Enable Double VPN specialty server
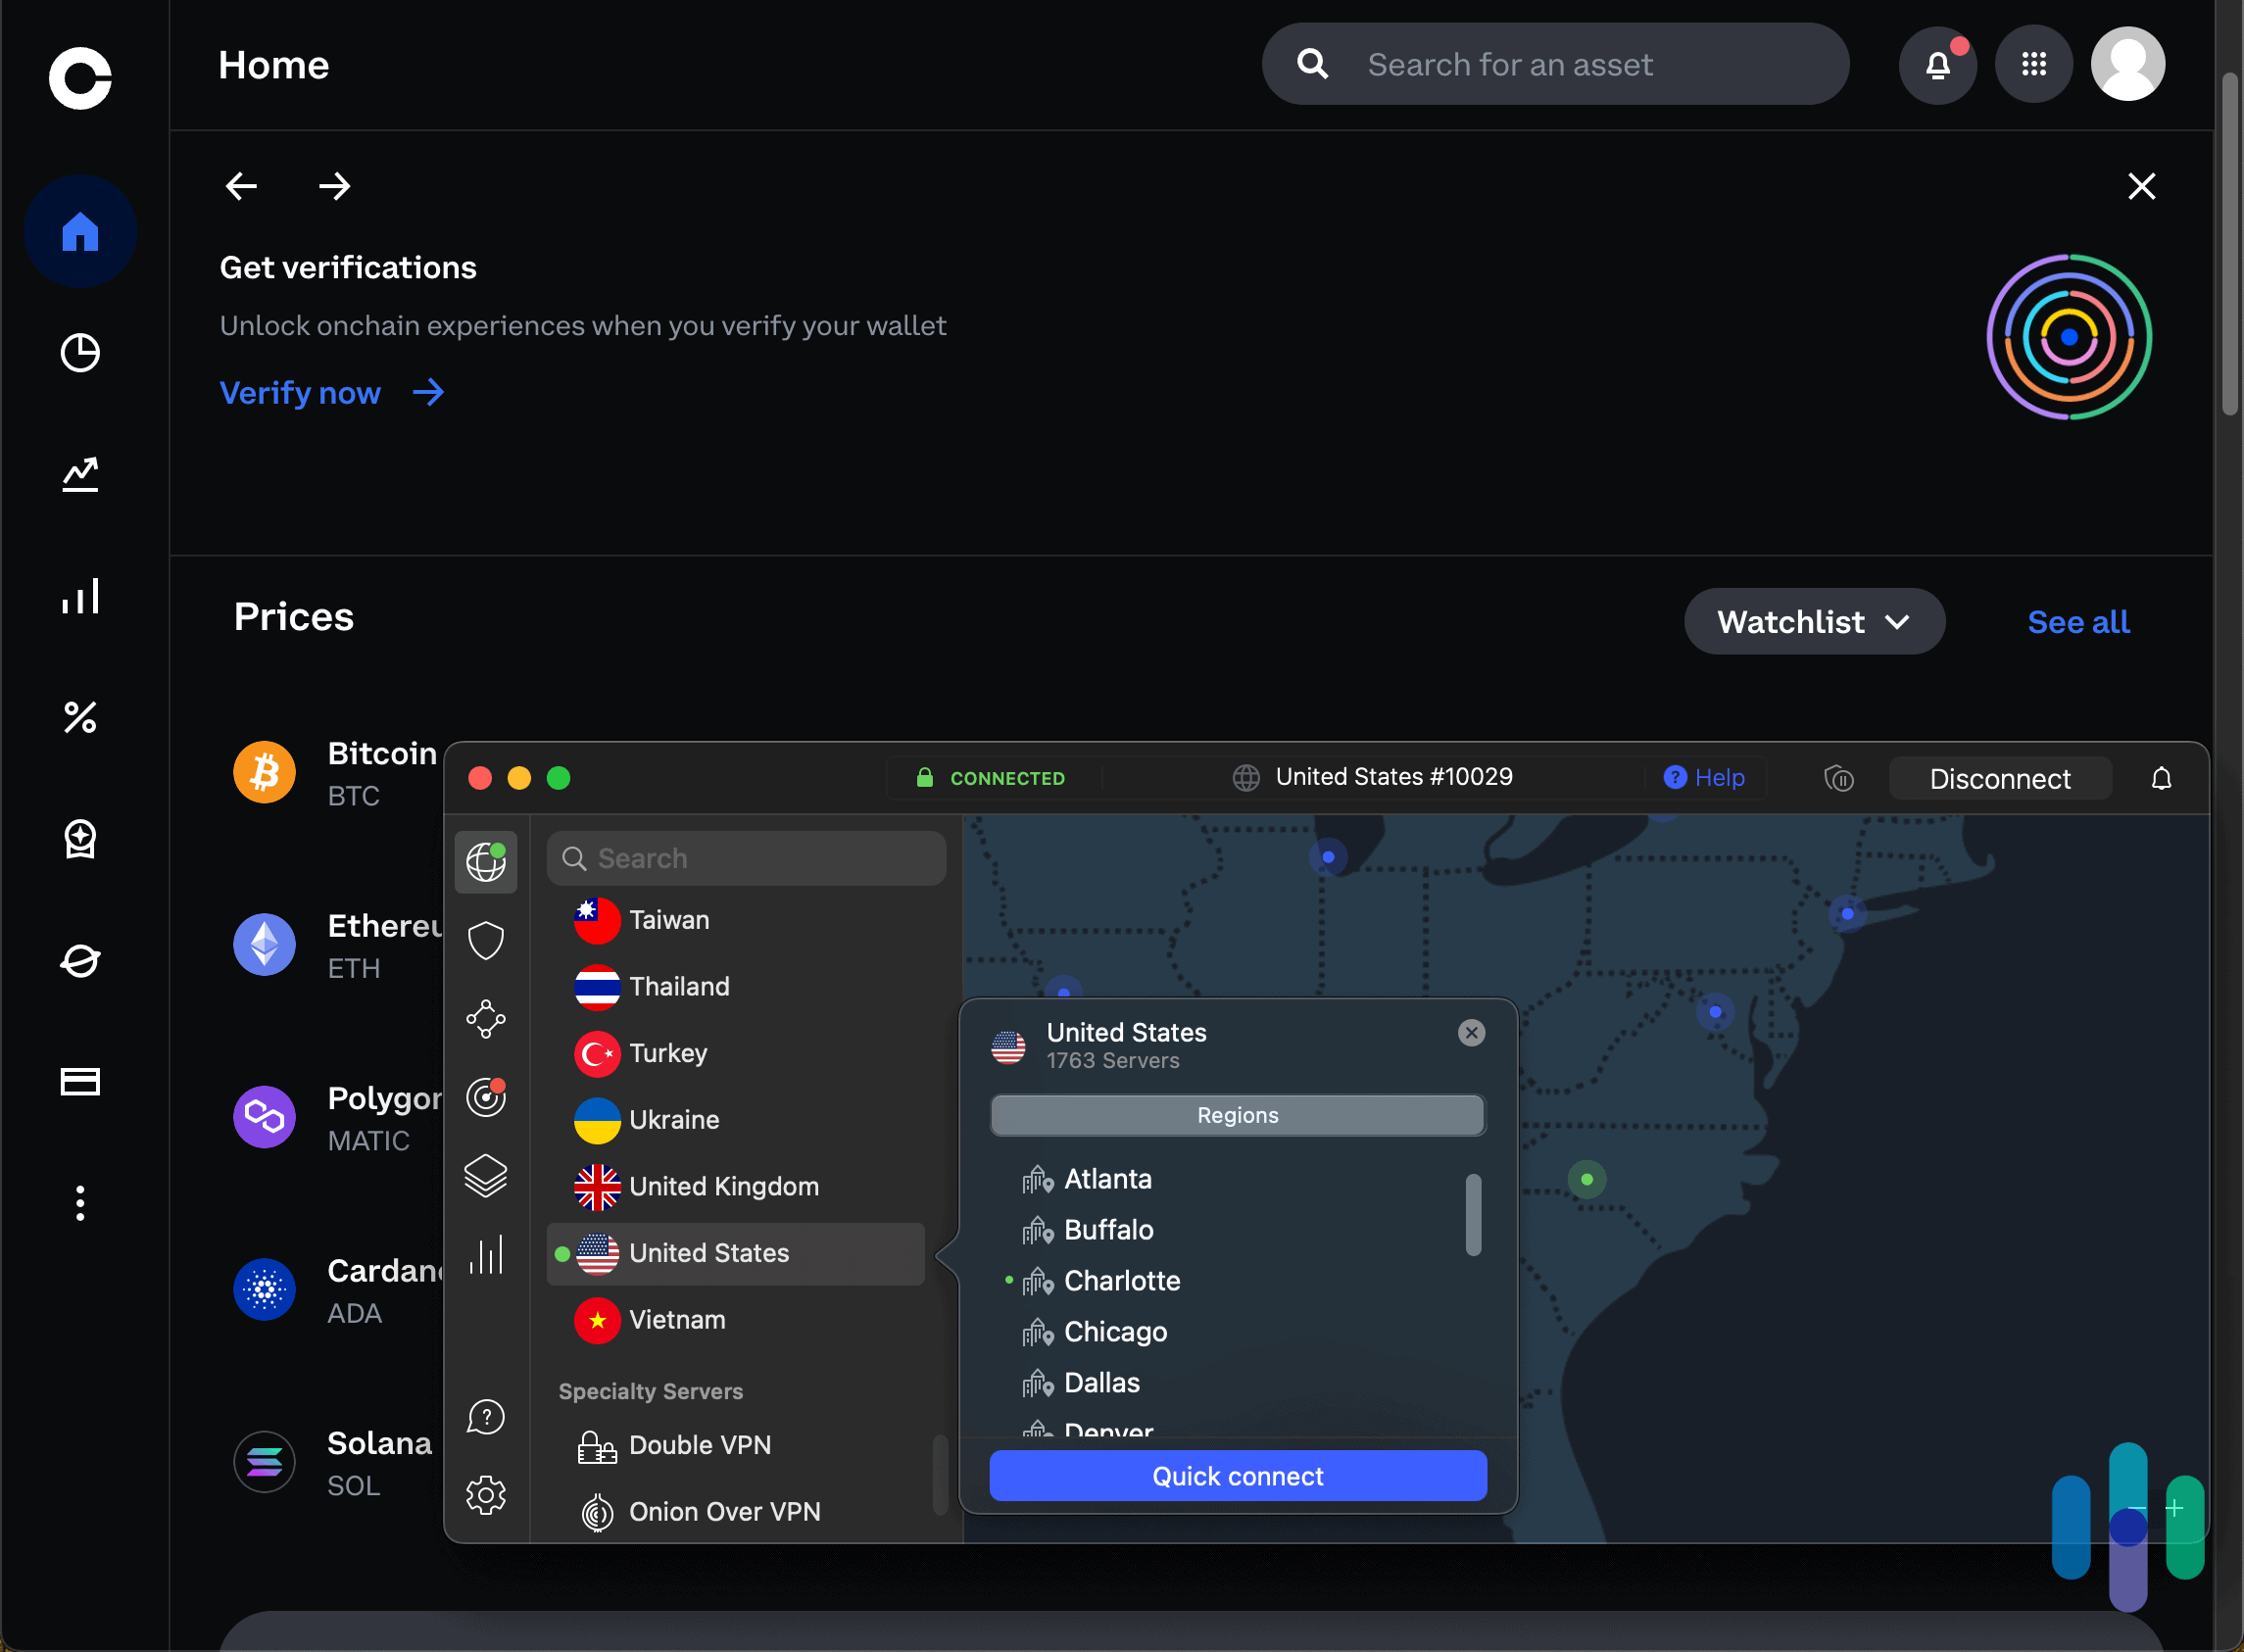 click(699, 1444)
